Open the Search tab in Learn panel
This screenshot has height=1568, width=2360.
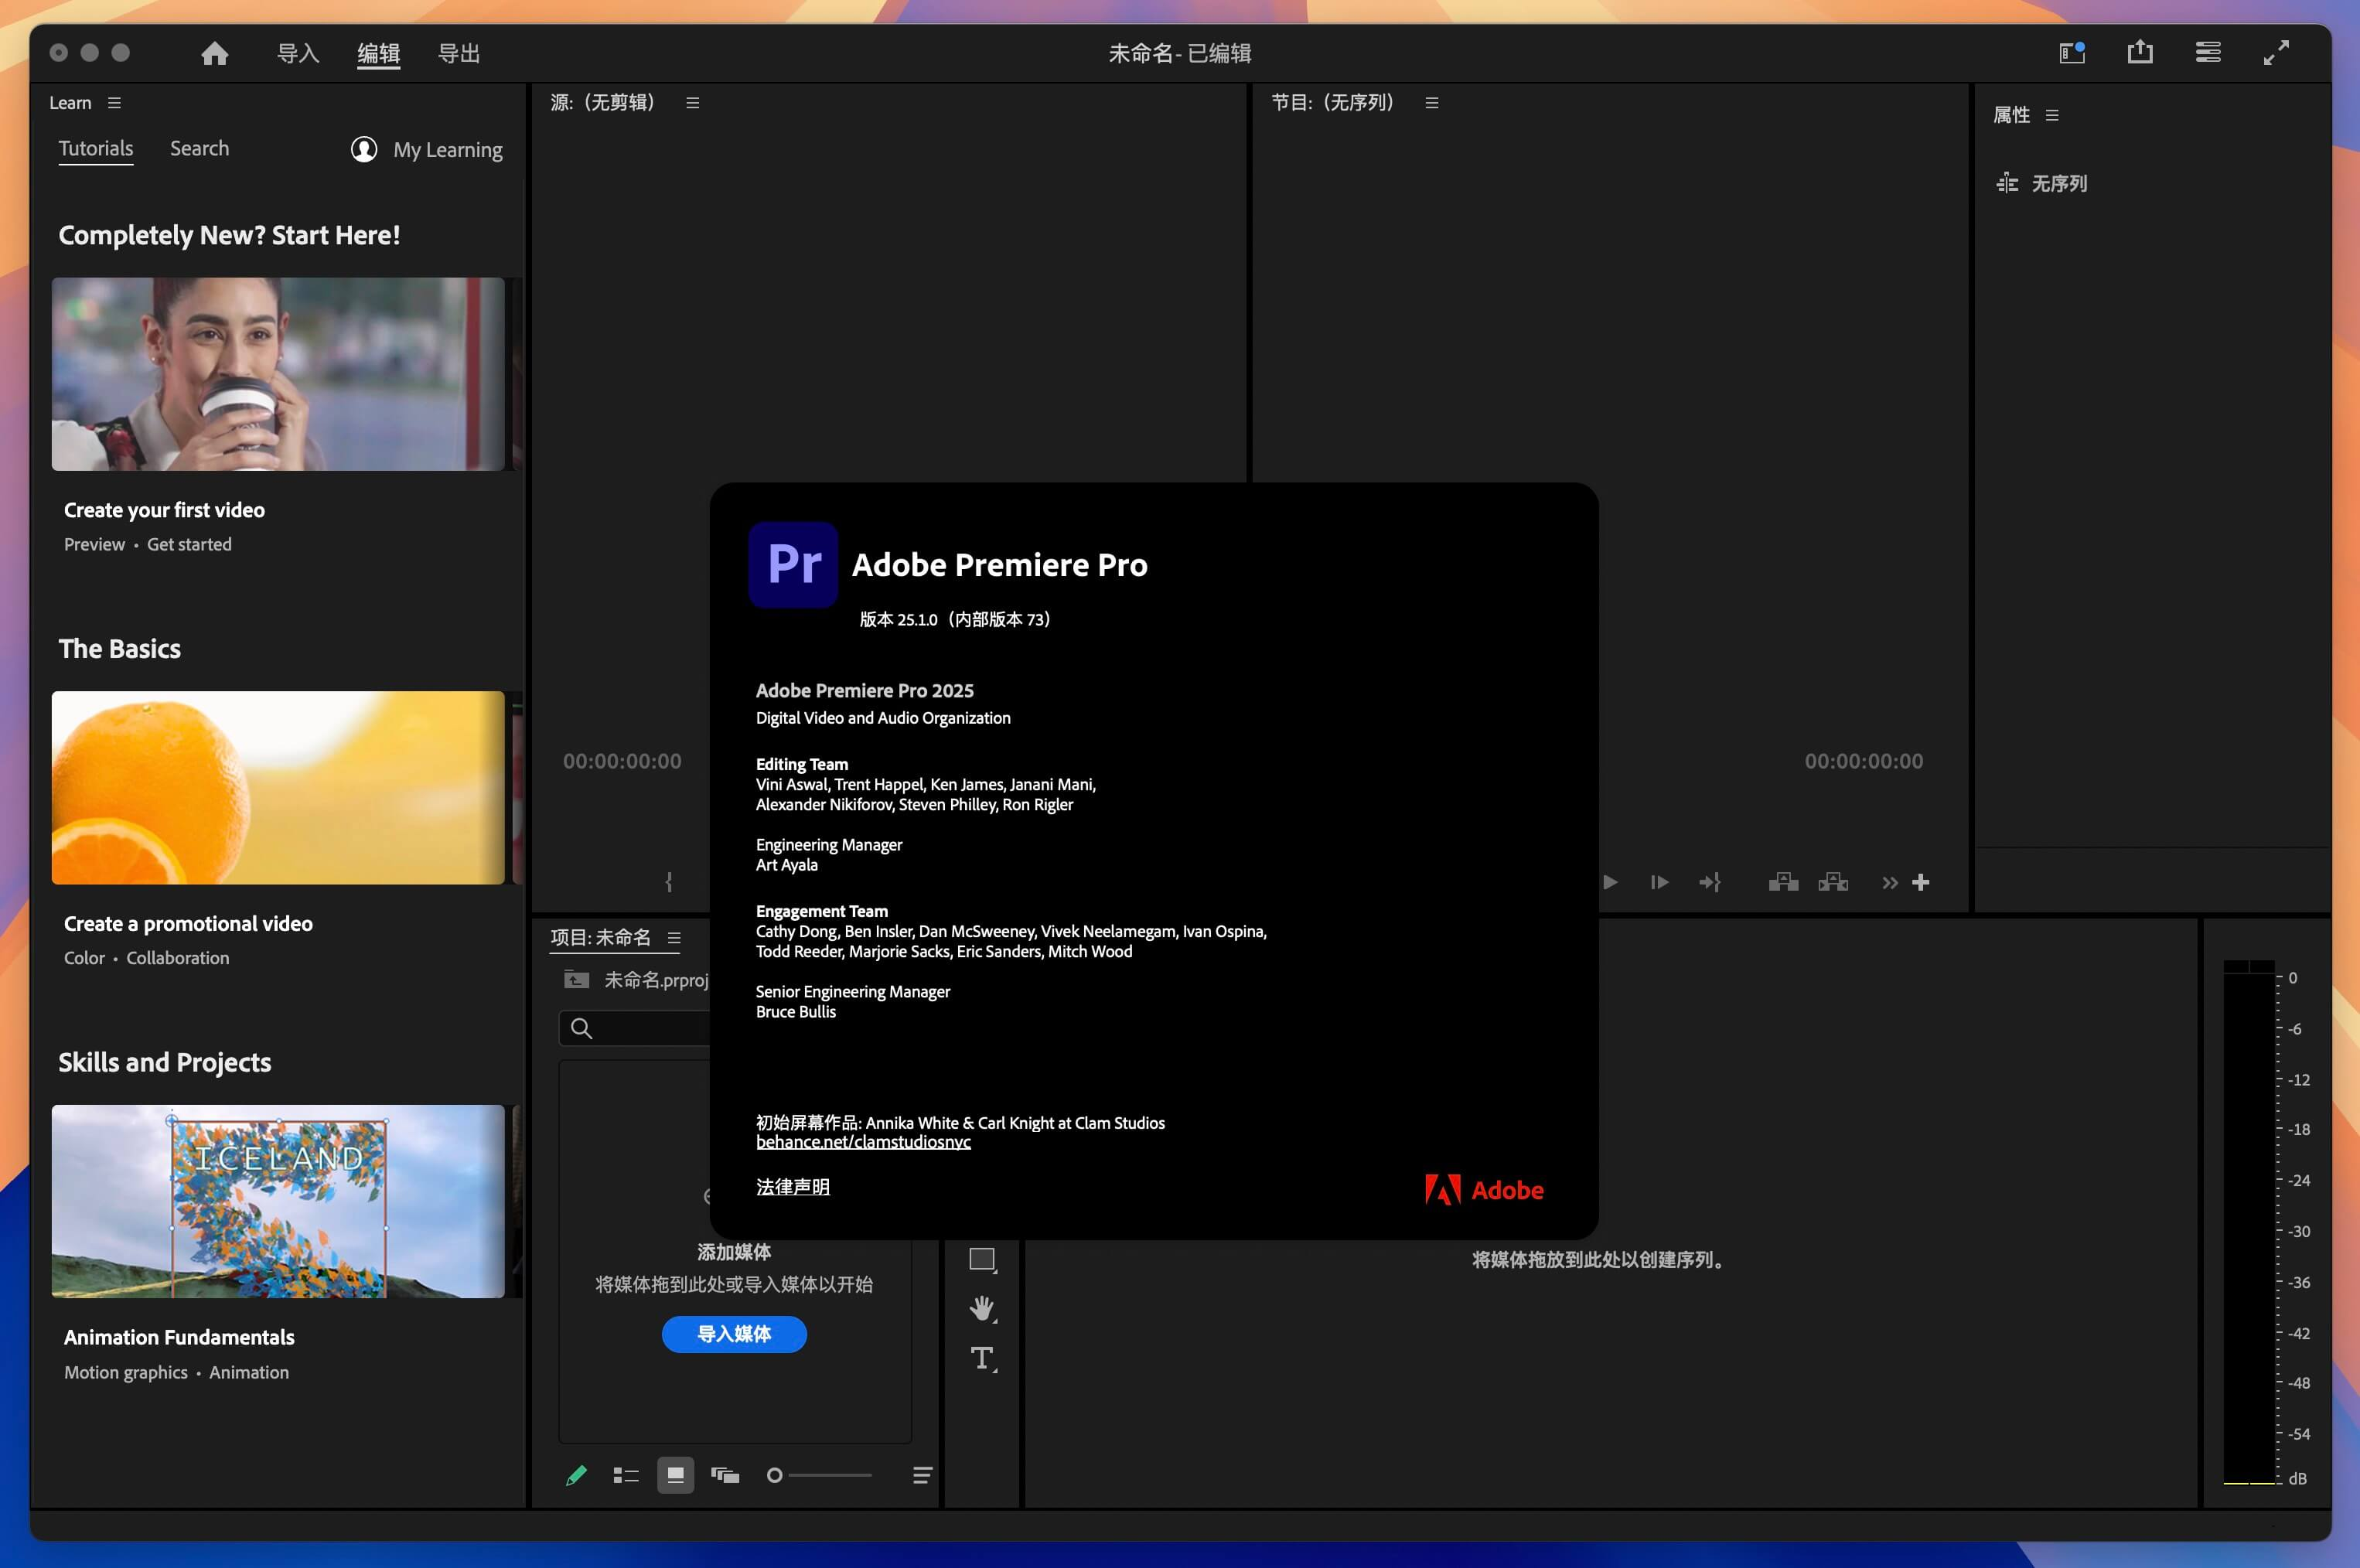[x=199, y=148]
